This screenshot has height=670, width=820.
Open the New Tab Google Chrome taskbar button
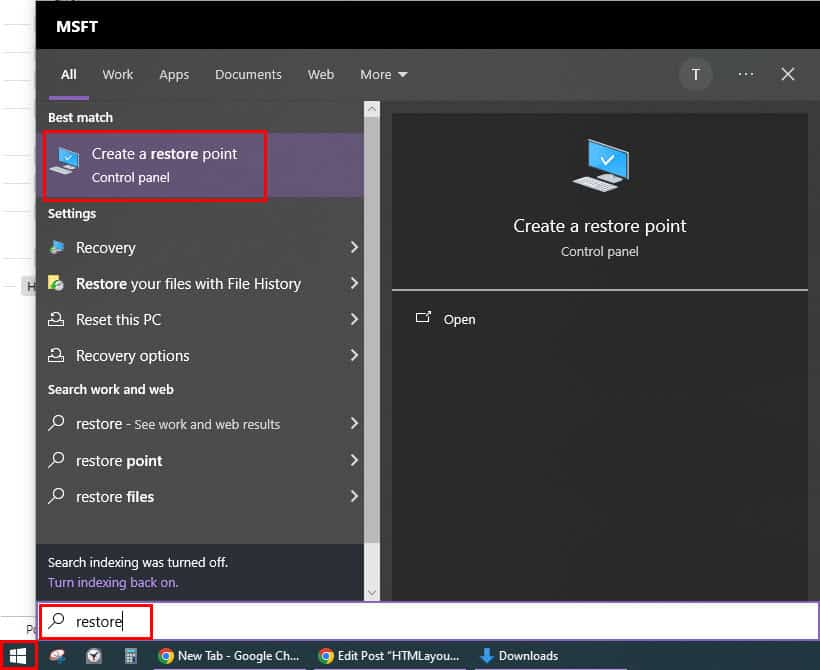pos(229,656)
